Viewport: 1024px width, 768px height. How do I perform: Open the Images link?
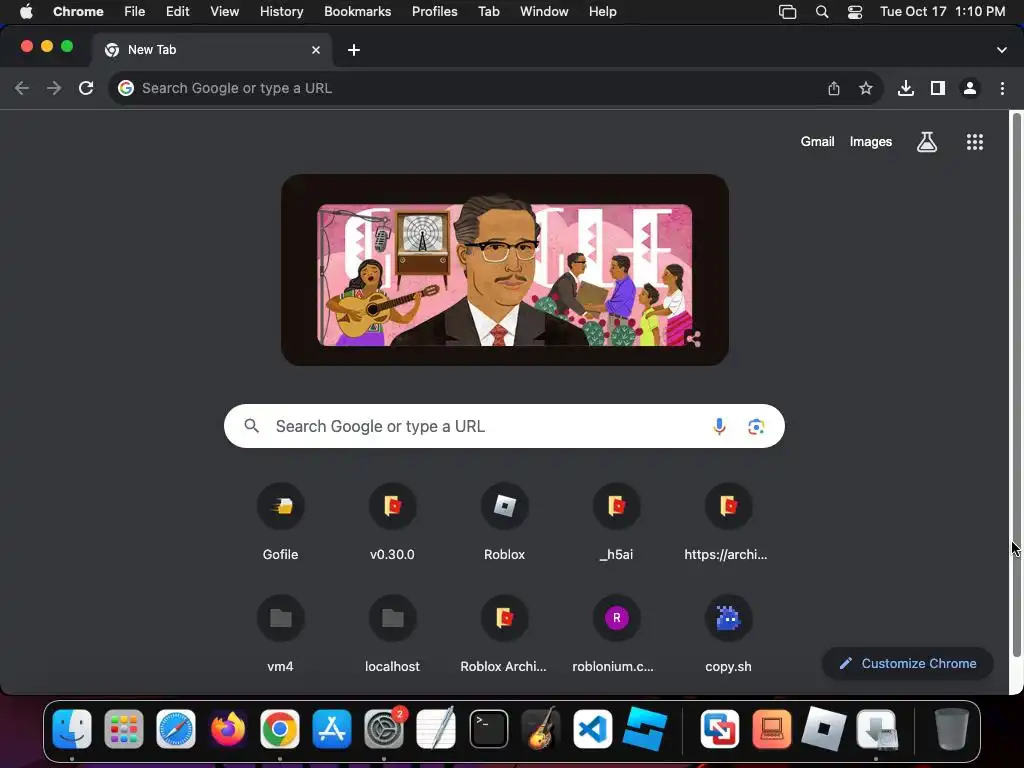click(871, 142)
